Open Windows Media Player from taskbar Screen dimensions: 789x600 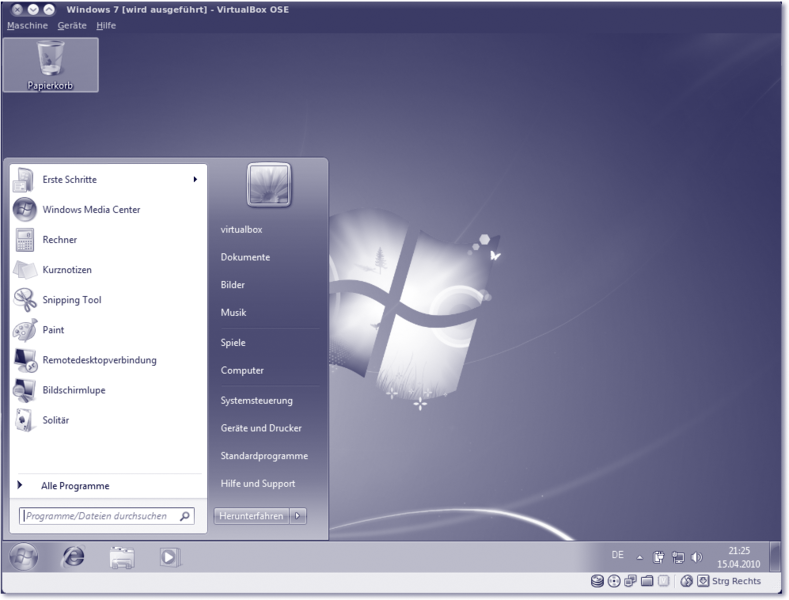click(x=170, y=557)
